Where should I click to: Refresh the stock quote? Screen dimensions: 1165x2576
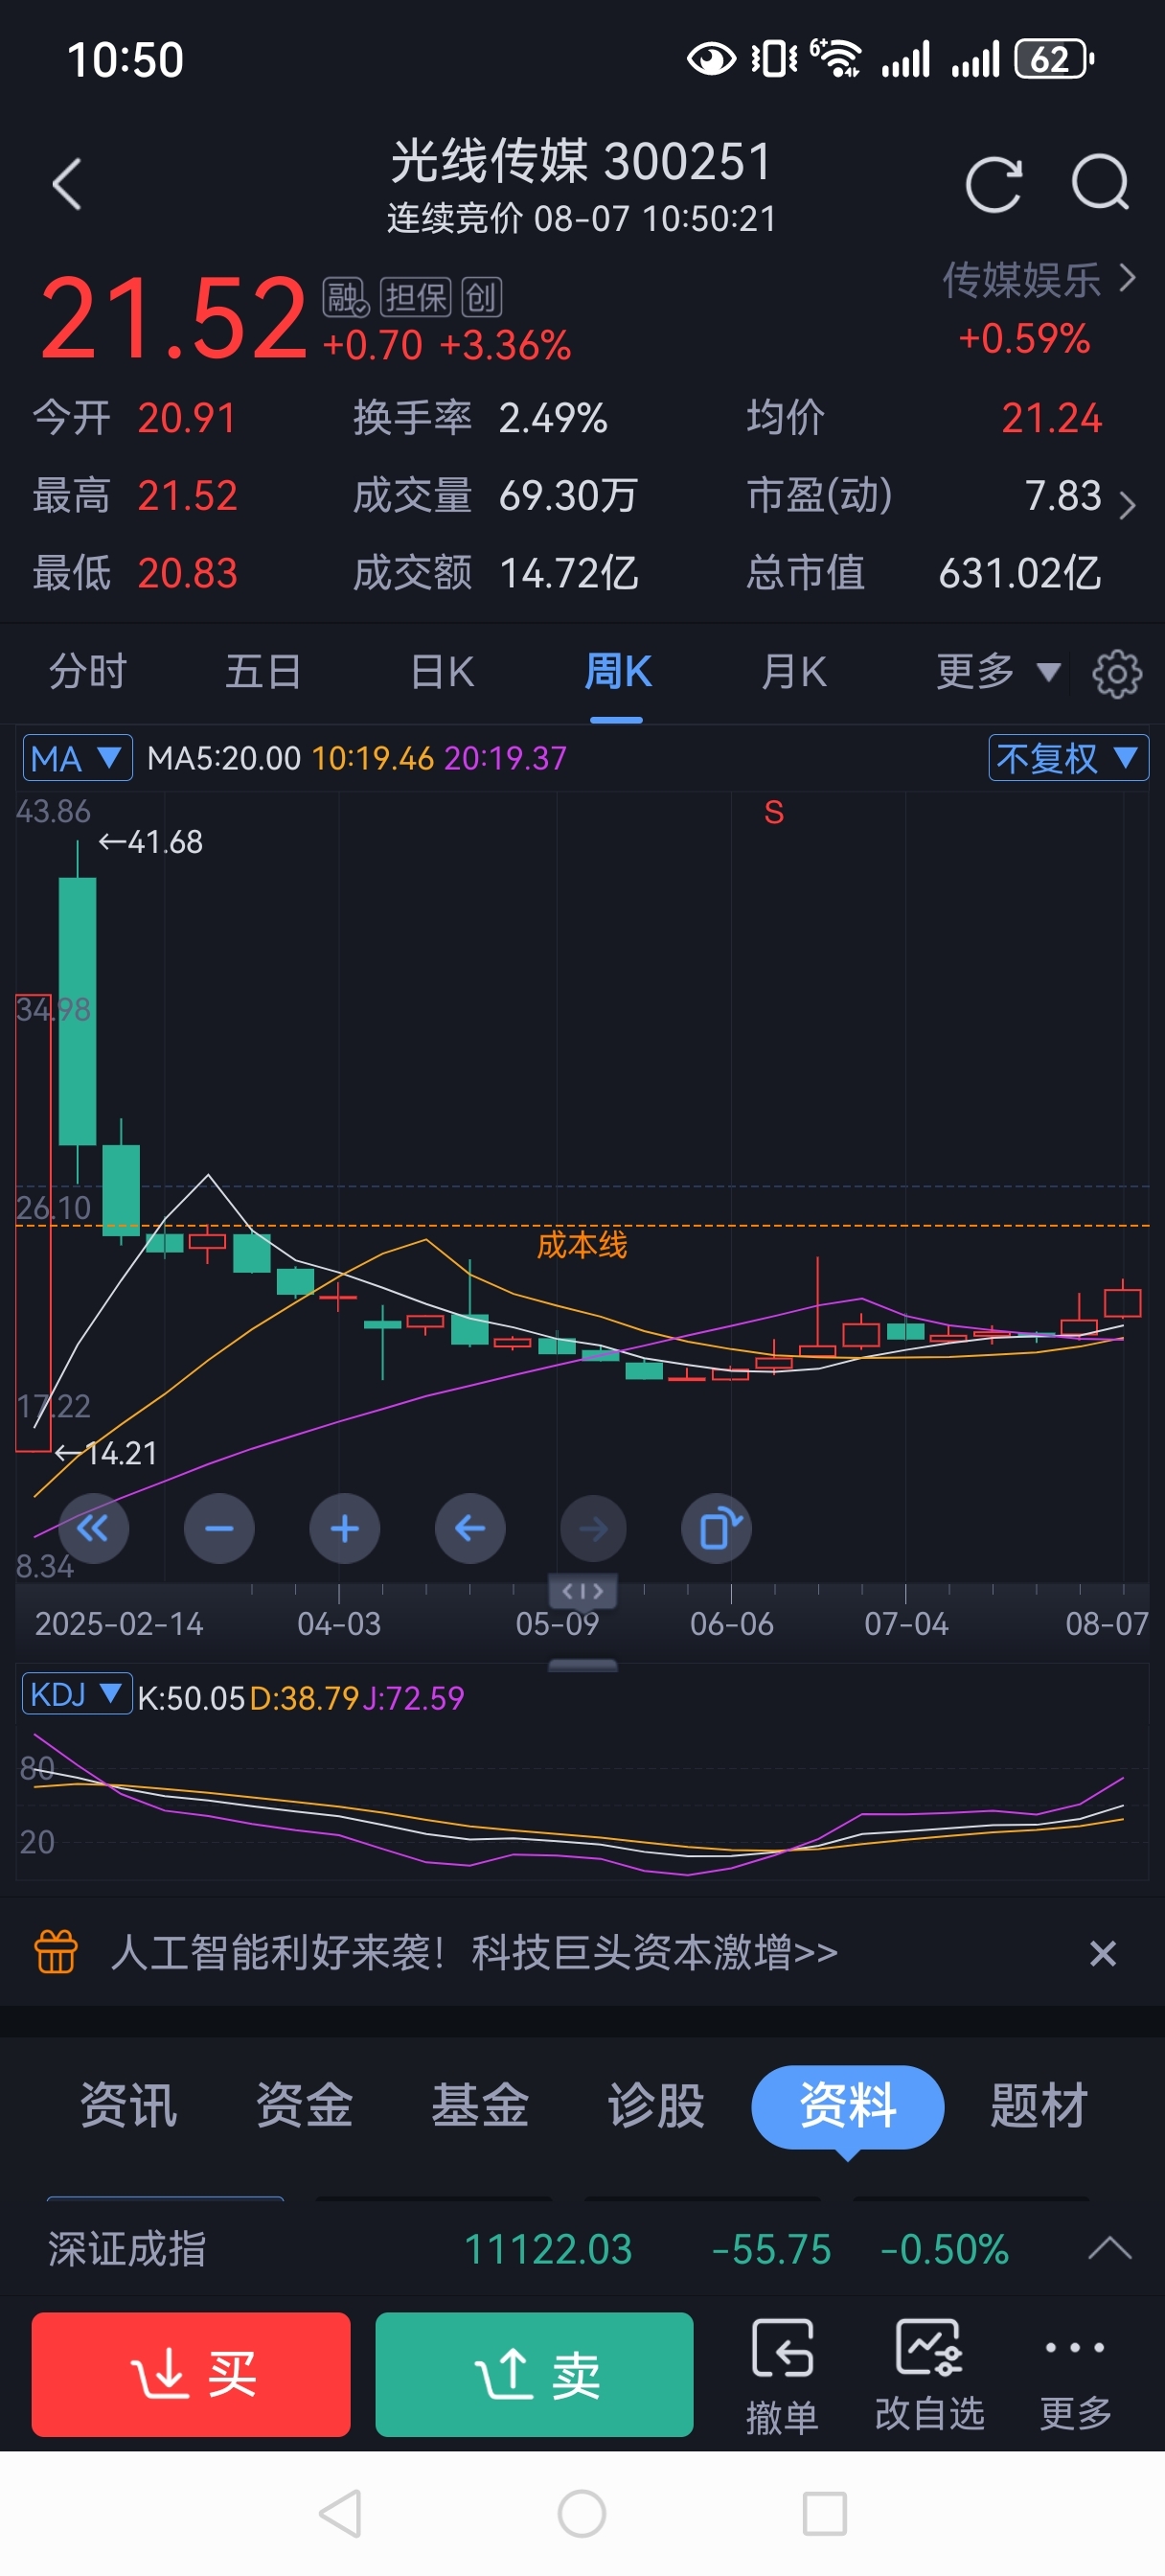click(x=993, y=185)
